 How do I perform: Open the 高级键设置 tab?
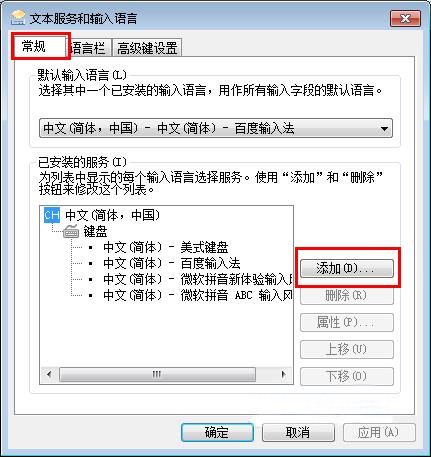[x=147, y=48]
